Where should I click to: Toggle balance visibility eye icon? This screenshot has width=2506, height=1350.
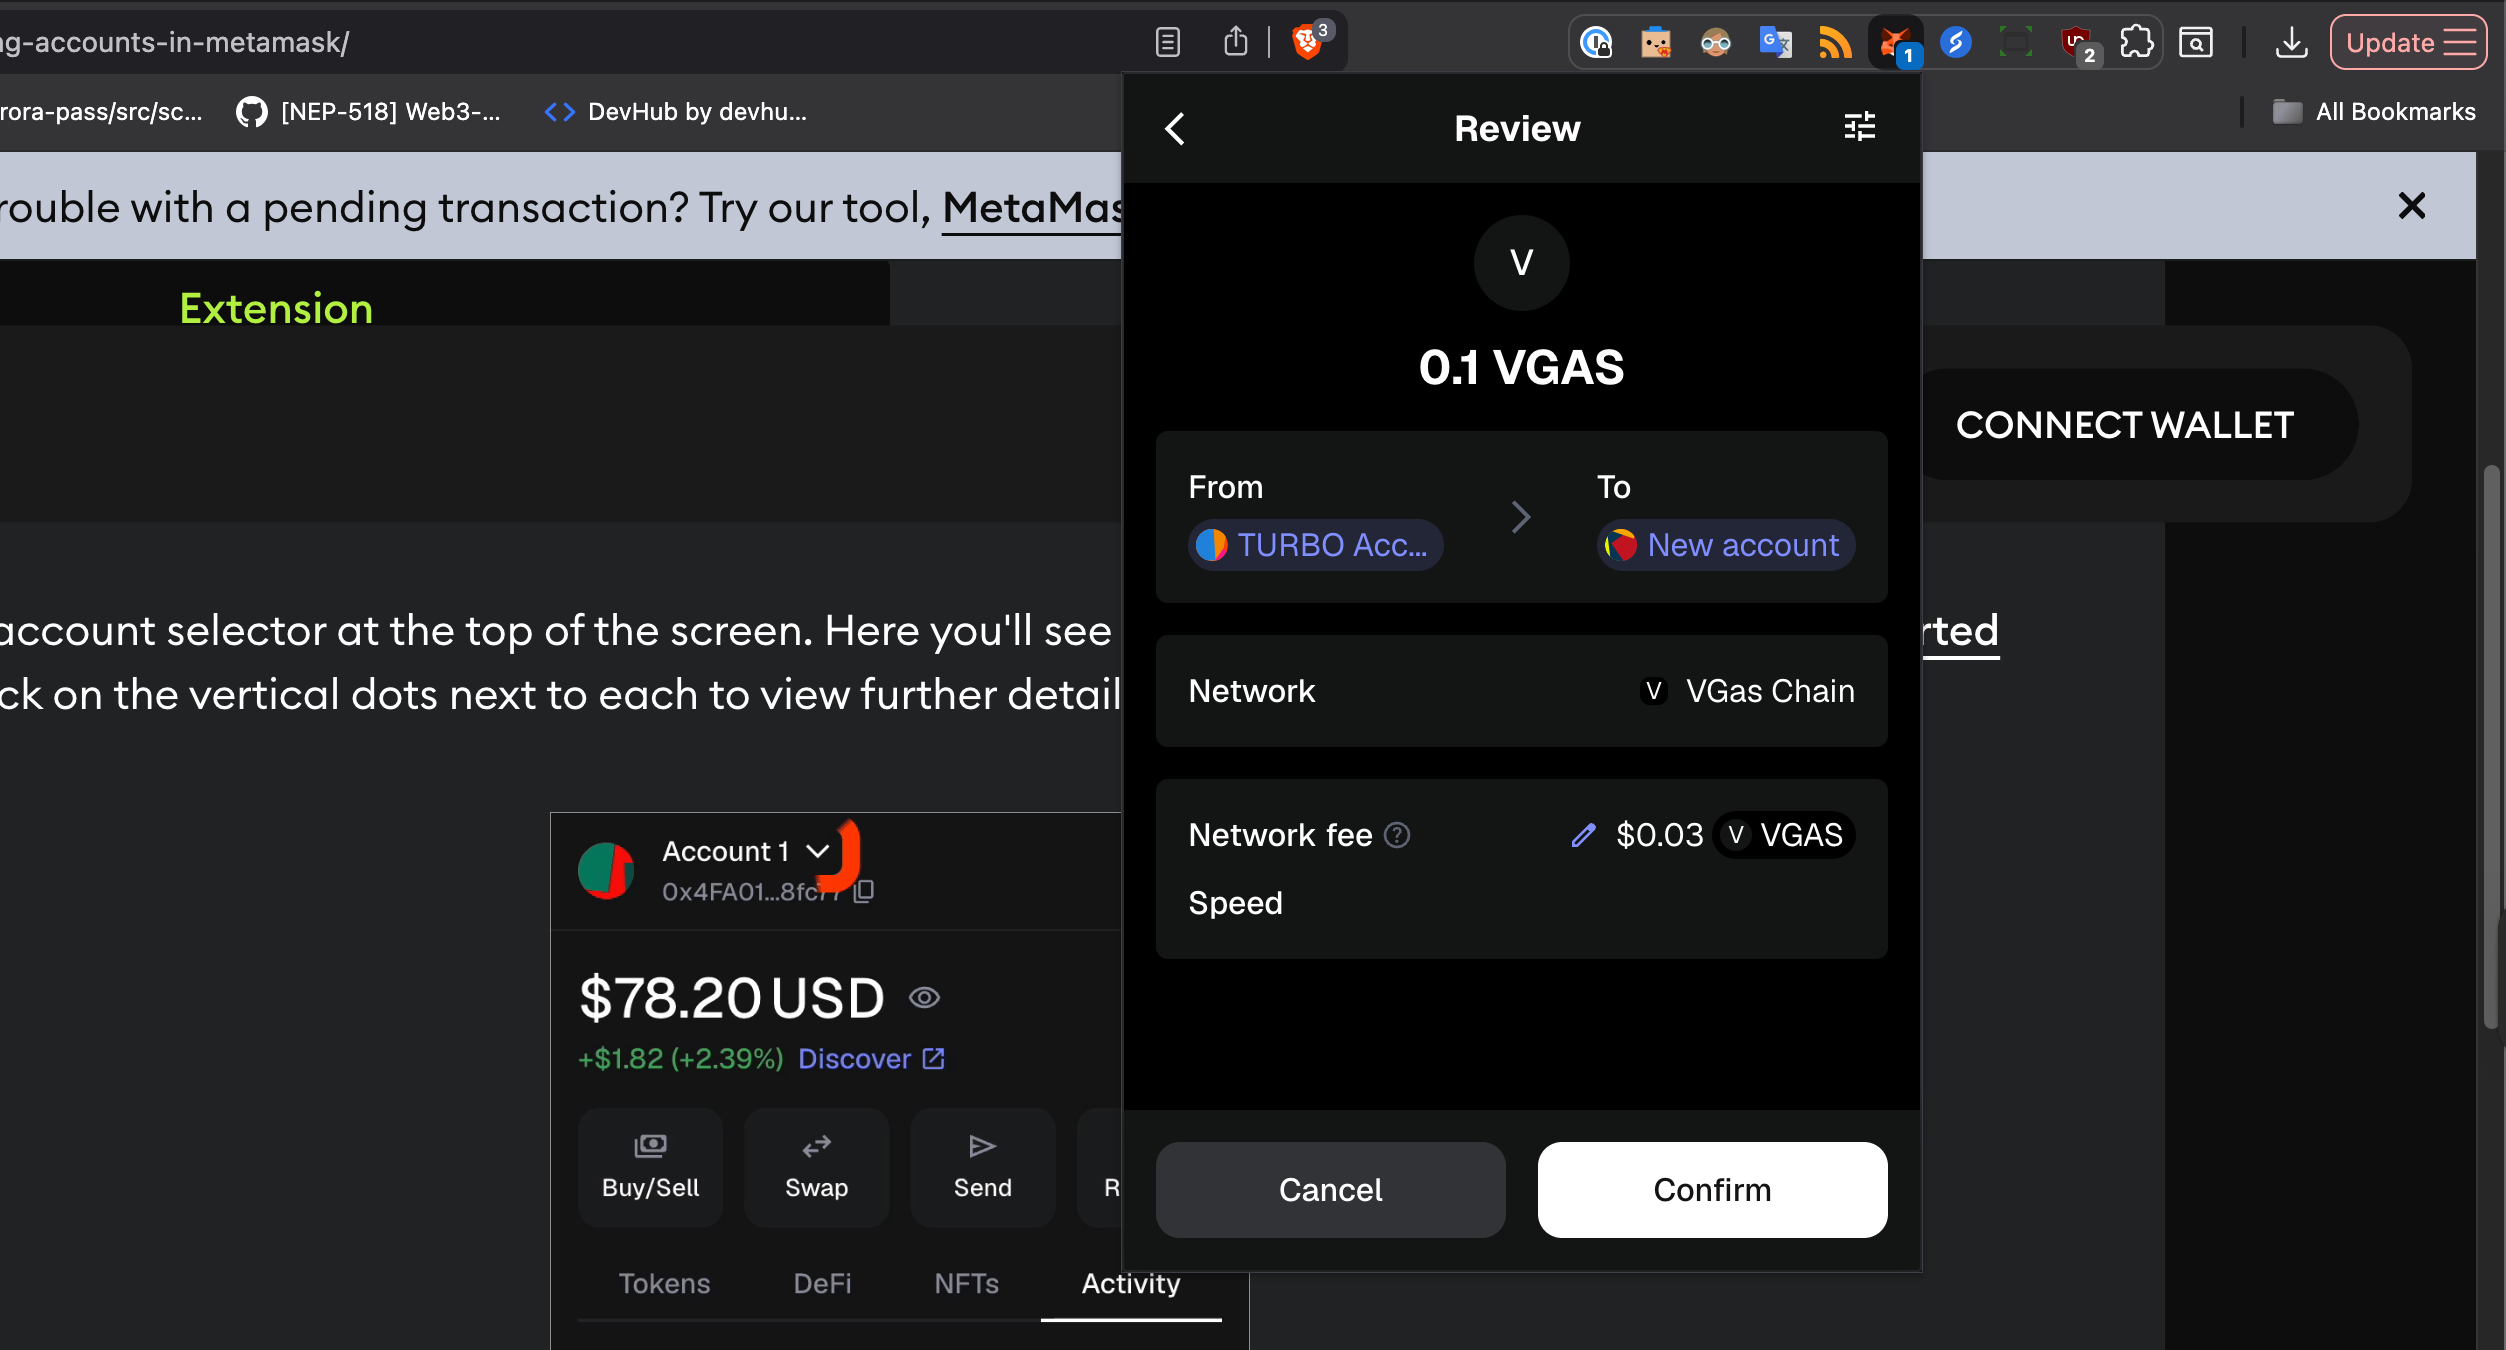tap(924, 998)
